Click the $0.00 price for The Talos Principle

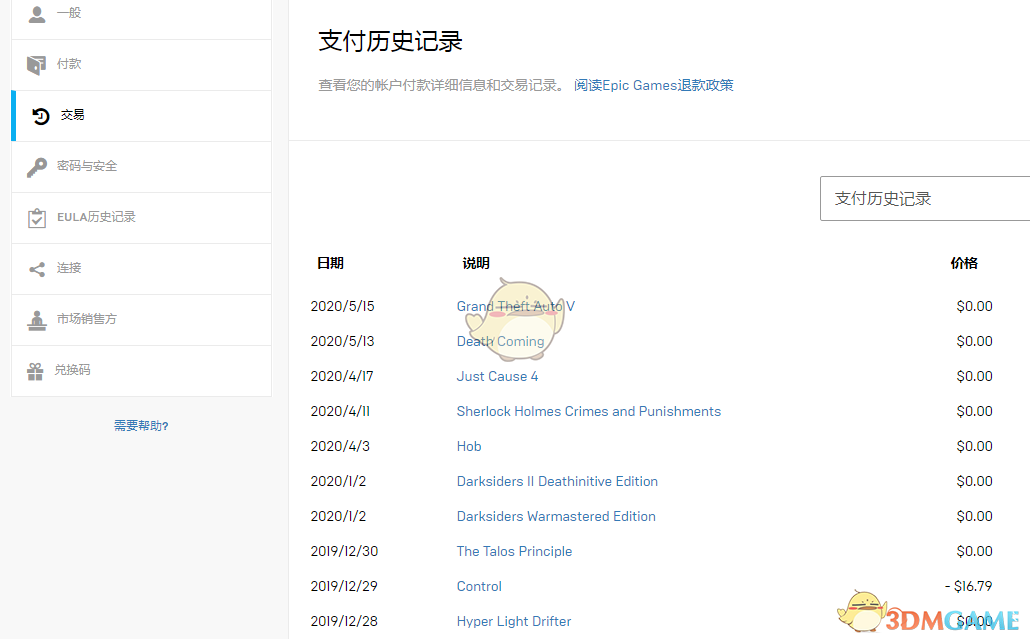click(974, 551)
